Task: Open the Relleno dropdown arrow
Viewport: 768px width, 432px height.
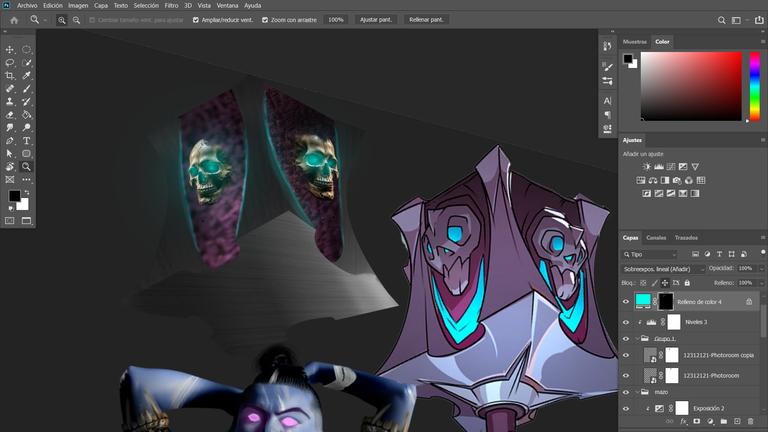Action: pyautogui.click(x=761, y=283)
